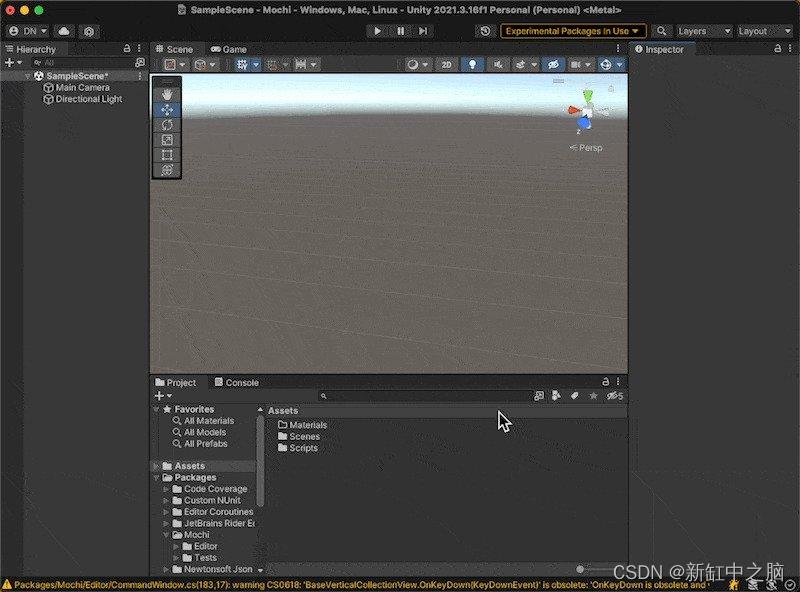Select the Rect tool
This screenshot has width=800, height=592.
[167, 155]
